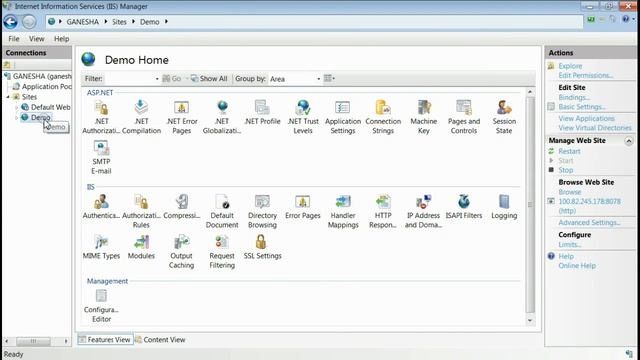Open Output Caching feature

pos(182,251)
